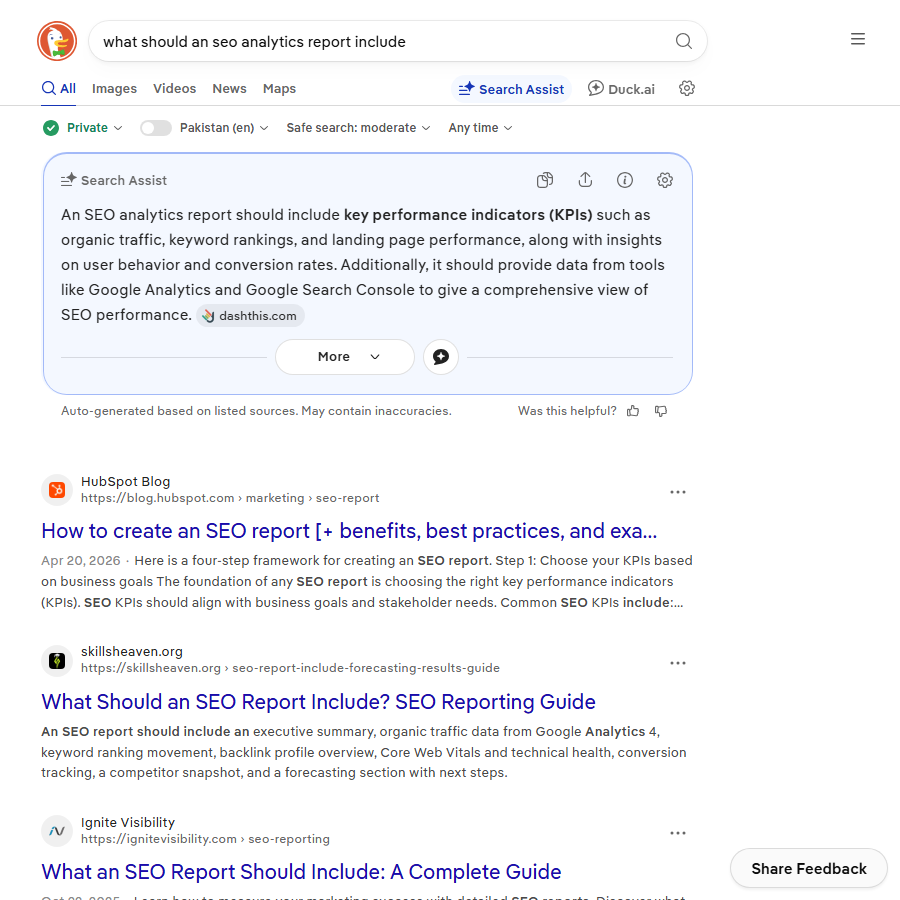Viewport: 900px width, 900px height.
Task: Open Duck.ai chat
Action: pyautogui.click(x=621, y=89)
